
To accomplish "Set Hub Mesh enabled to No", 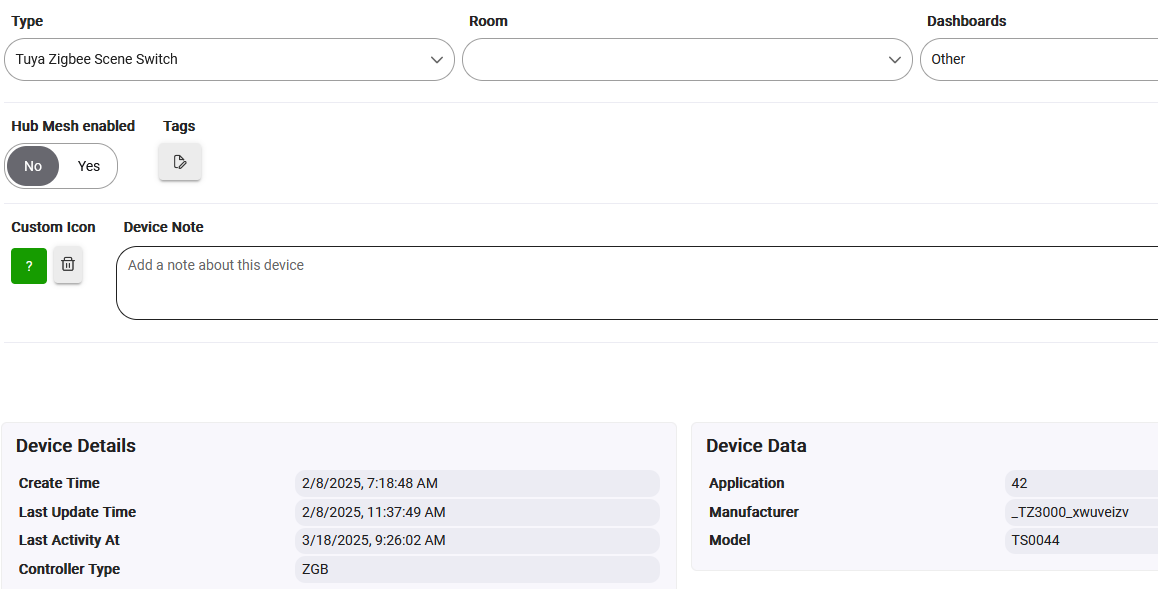I will point(33,166).
